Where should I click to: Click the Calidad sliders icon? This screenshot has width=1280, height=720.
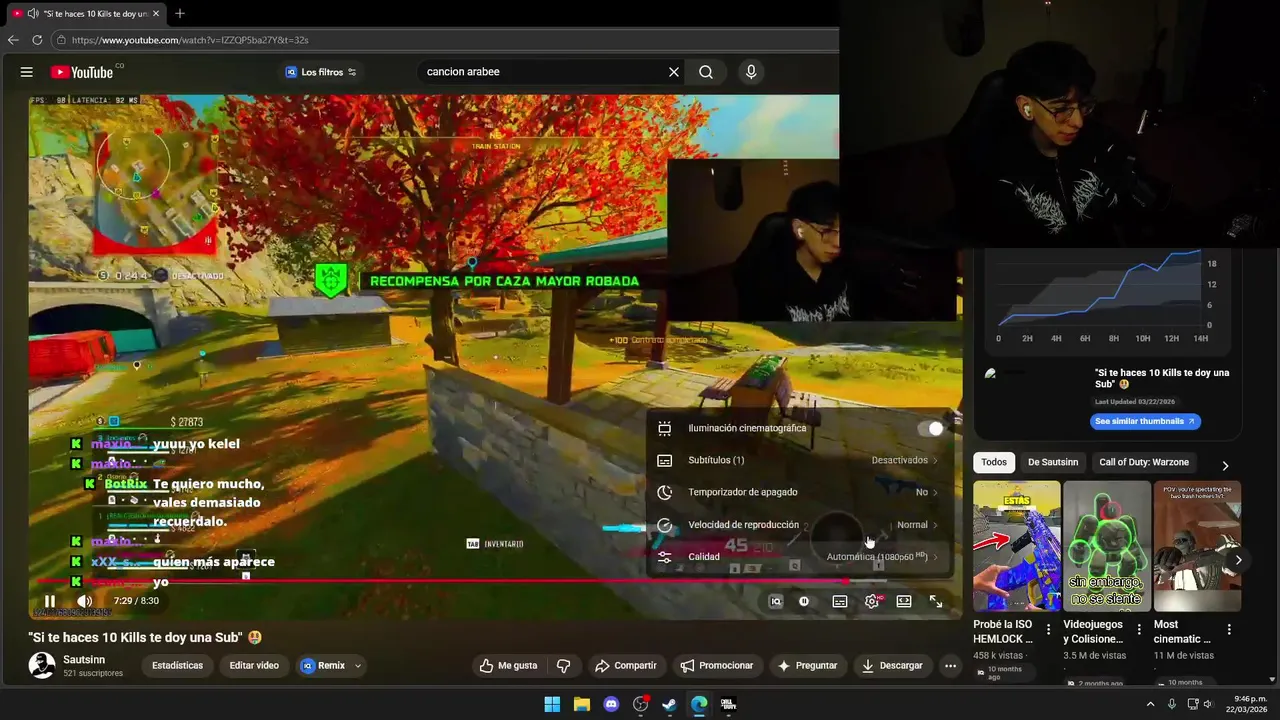(664, 557)
